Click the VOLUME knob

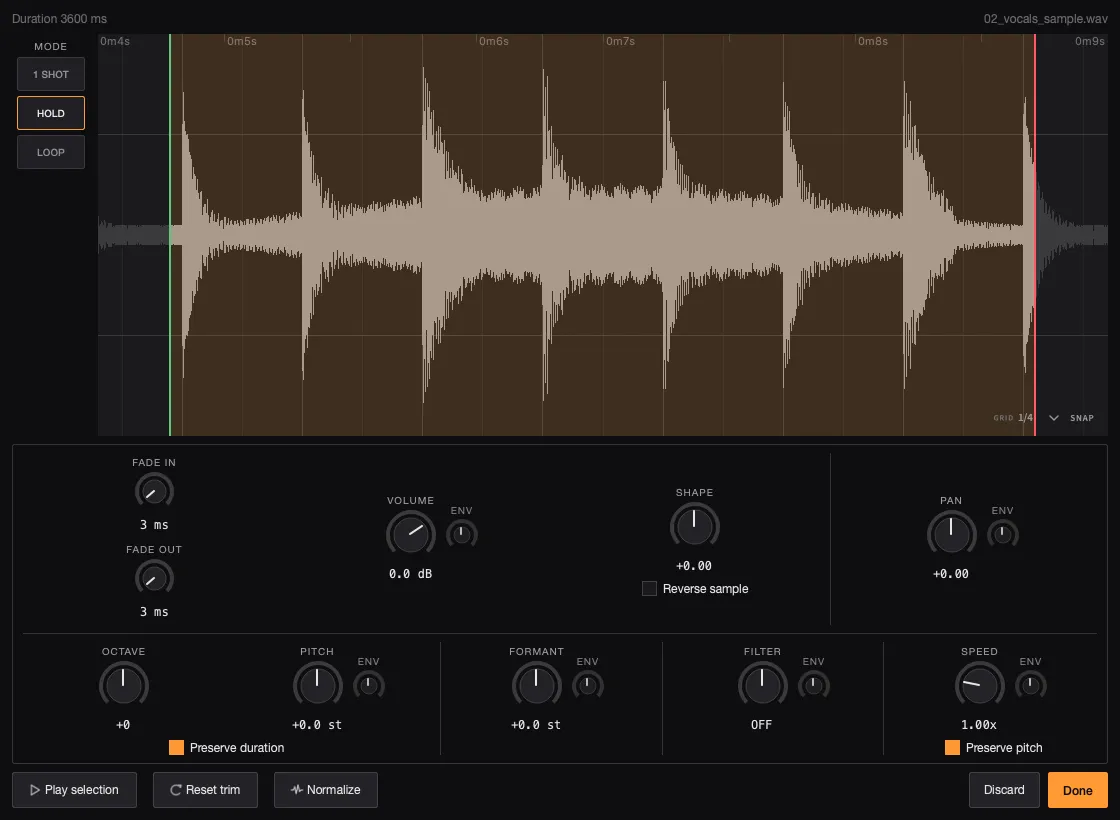tap(411, 534)
